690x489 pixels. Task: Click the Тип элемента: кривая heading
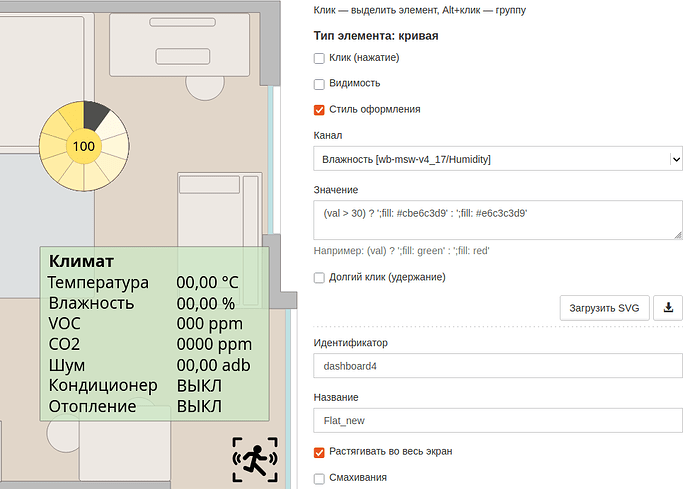(376, 36)
